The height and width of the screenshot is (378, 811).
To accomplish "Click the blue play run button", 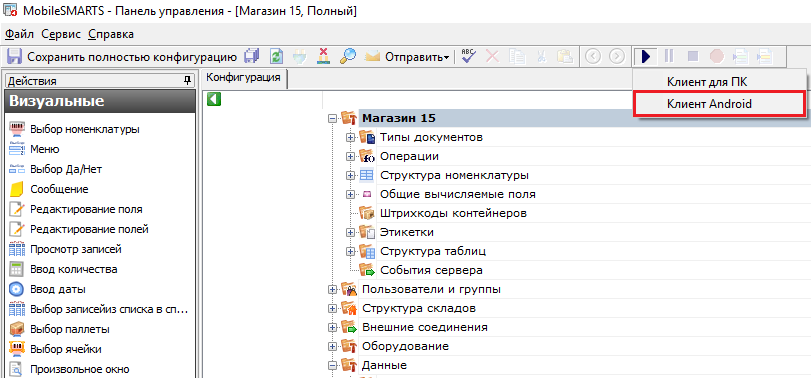I will tap(645, 56).
